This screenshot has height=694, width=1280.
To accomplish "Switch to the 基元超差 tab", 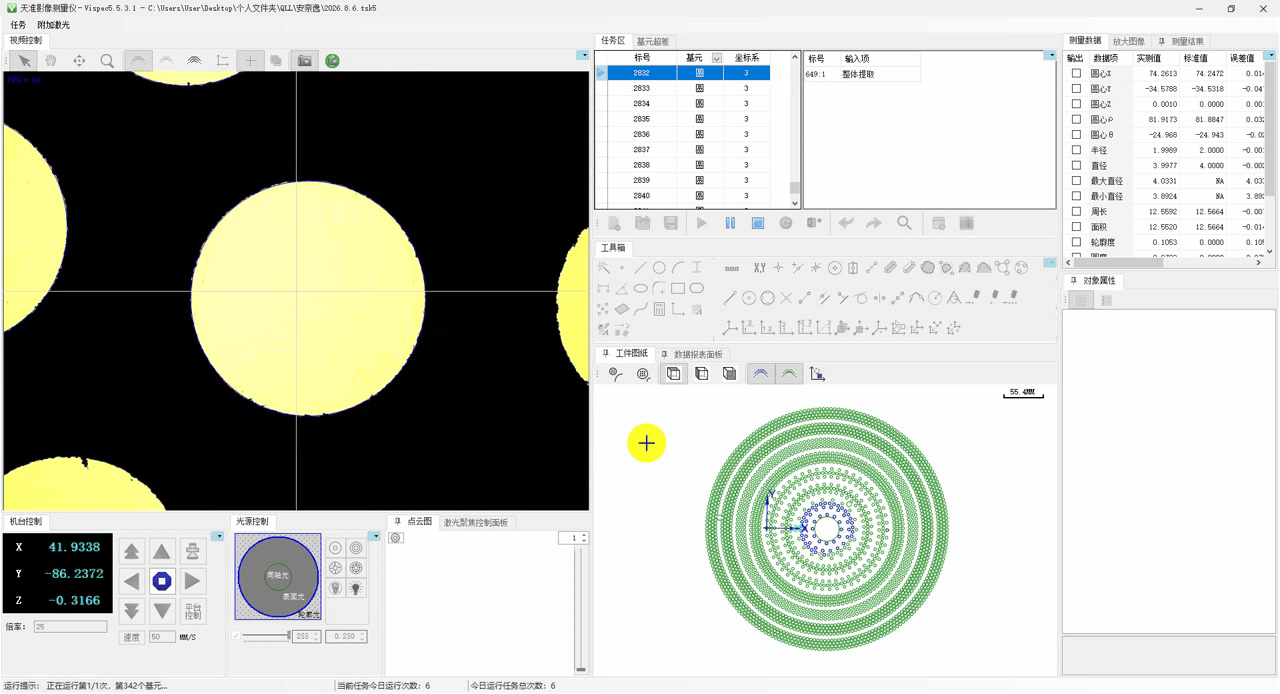I will click(653, 41).
